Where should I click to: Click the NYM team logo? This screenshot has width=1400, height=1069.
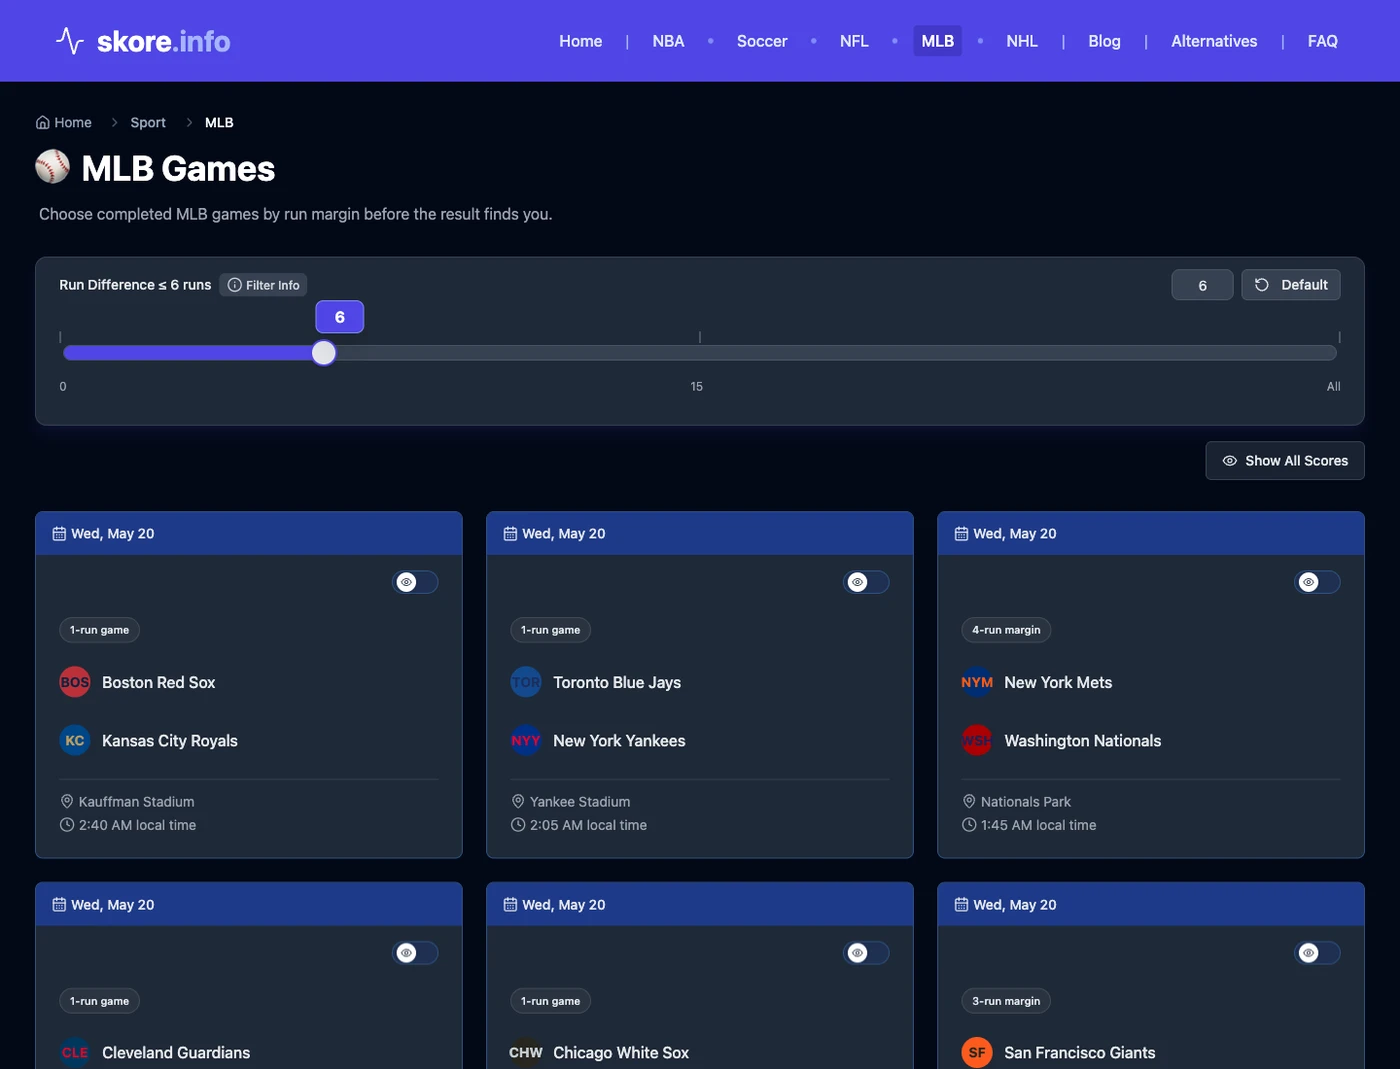(x=977, y=682)
